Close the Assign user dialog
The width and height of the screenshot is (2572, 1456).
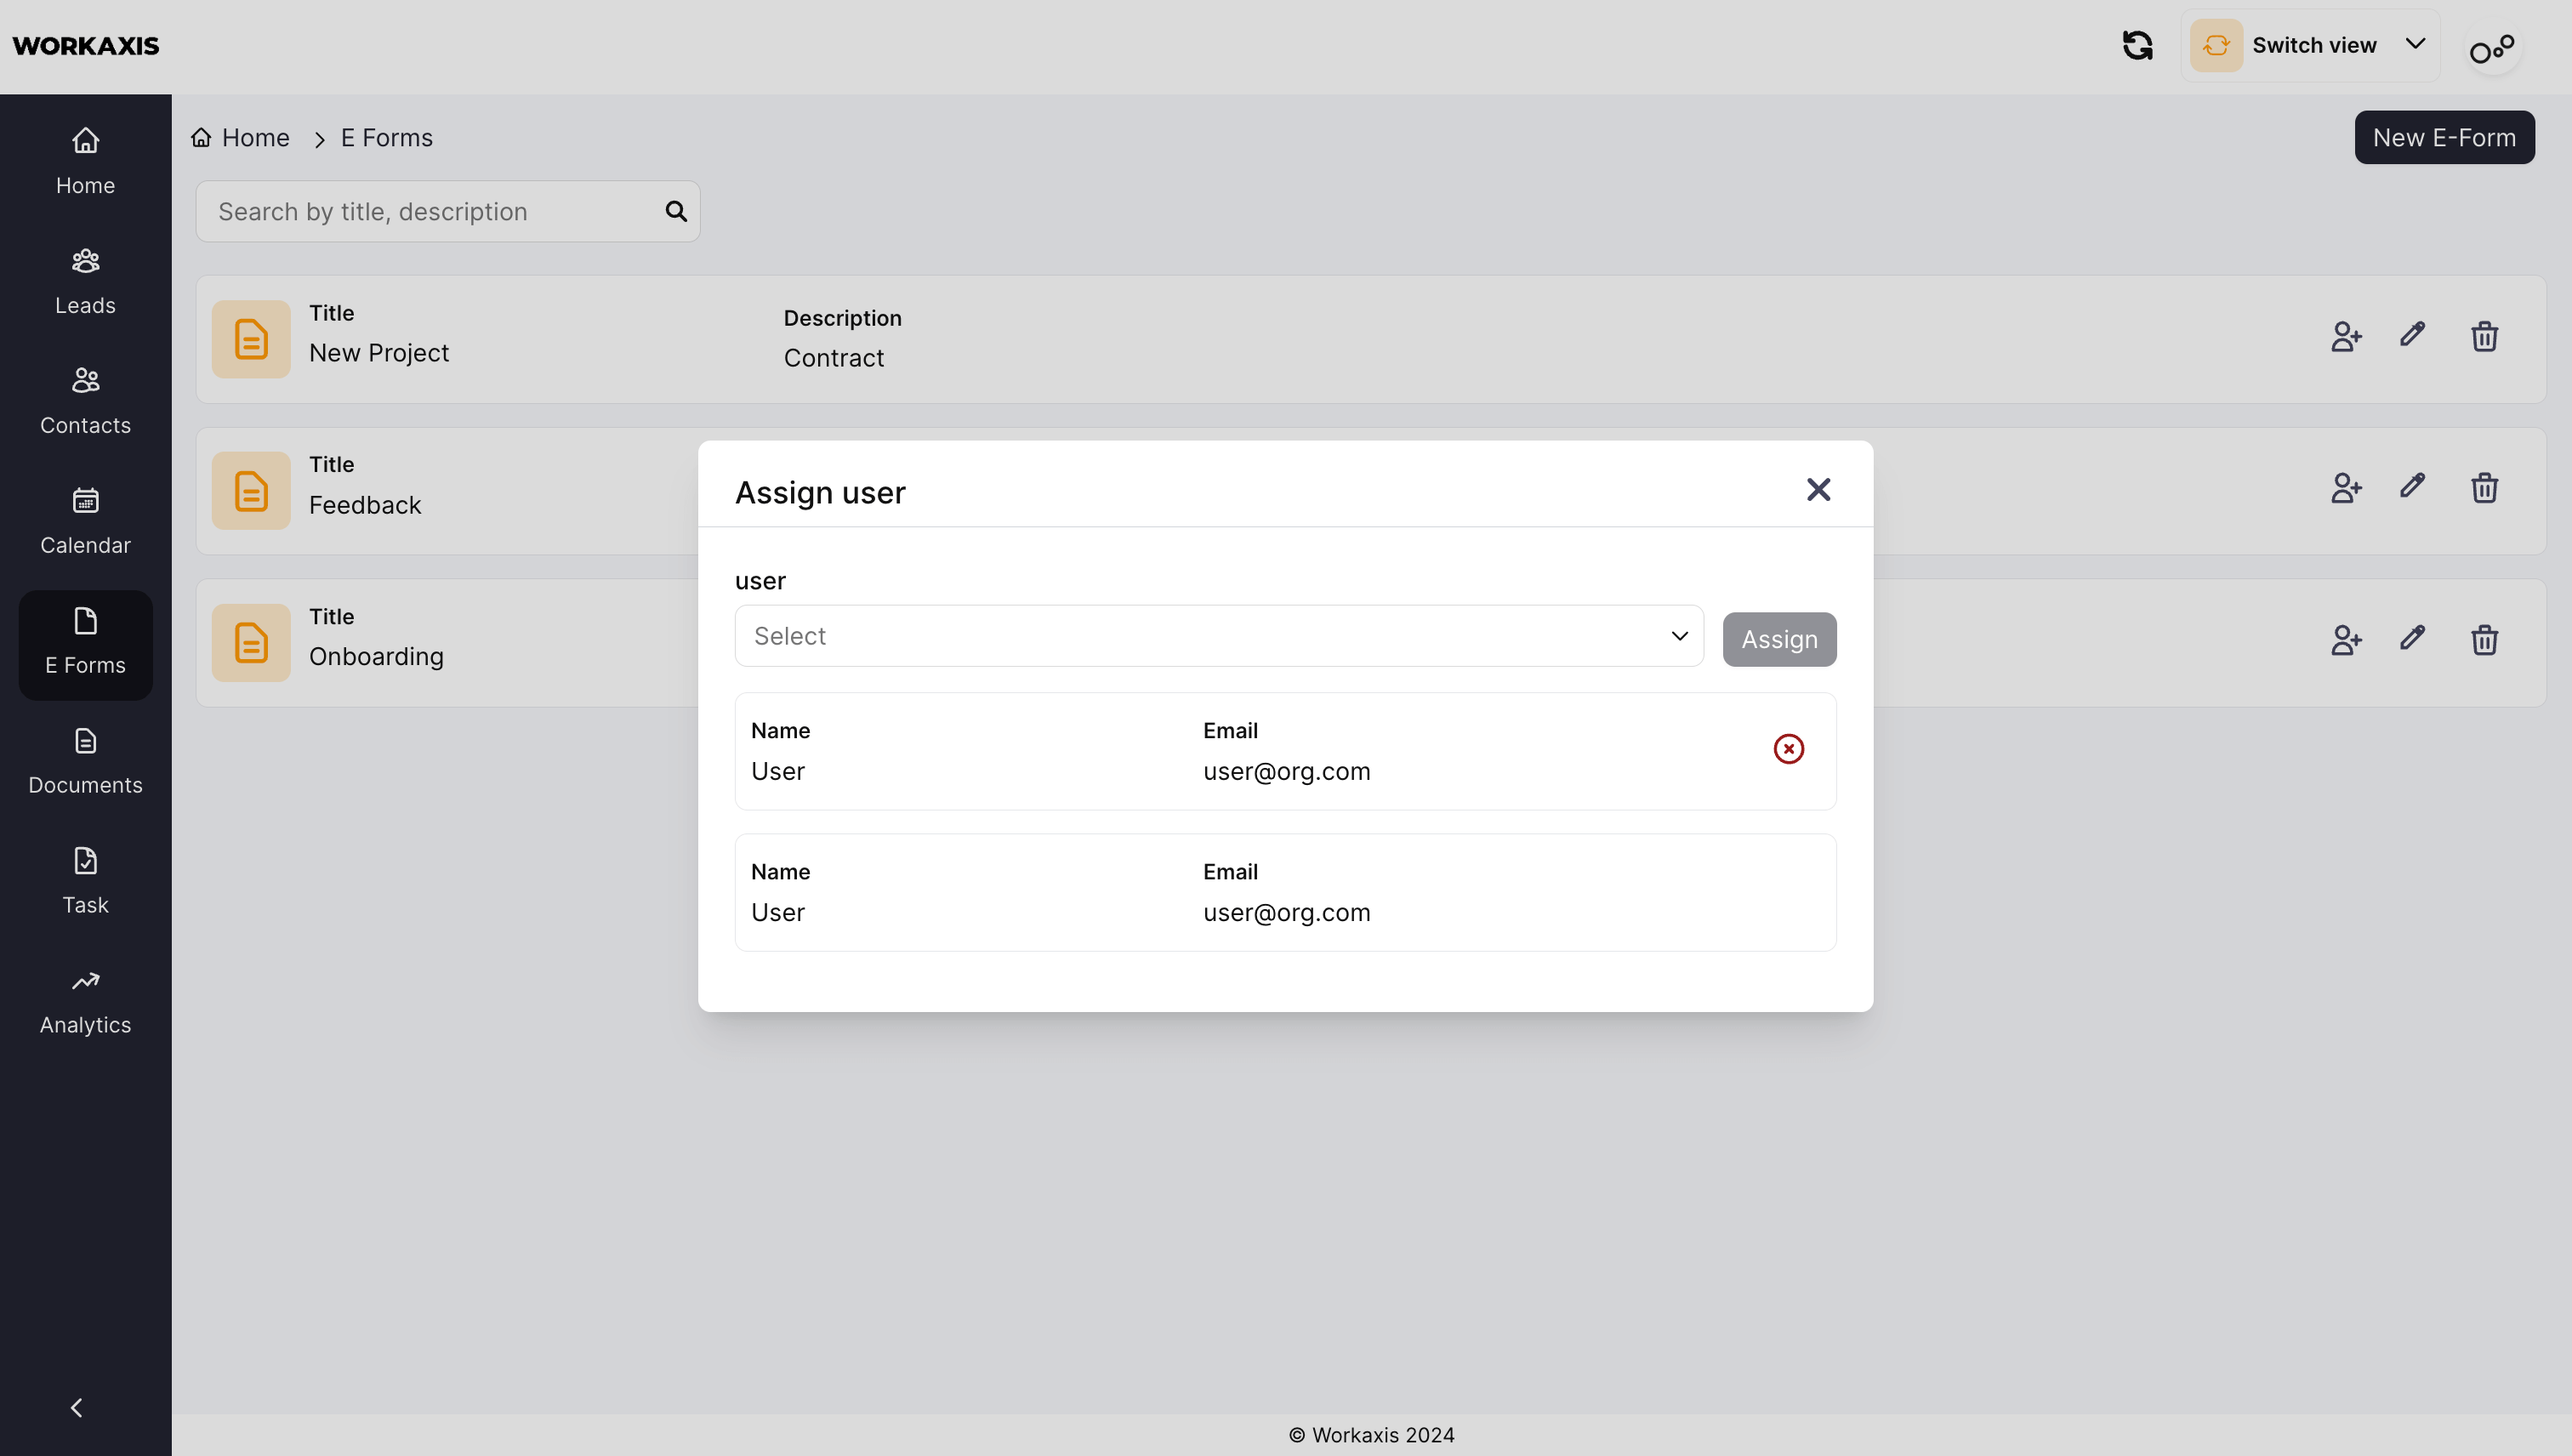[x=1817, y=490]
